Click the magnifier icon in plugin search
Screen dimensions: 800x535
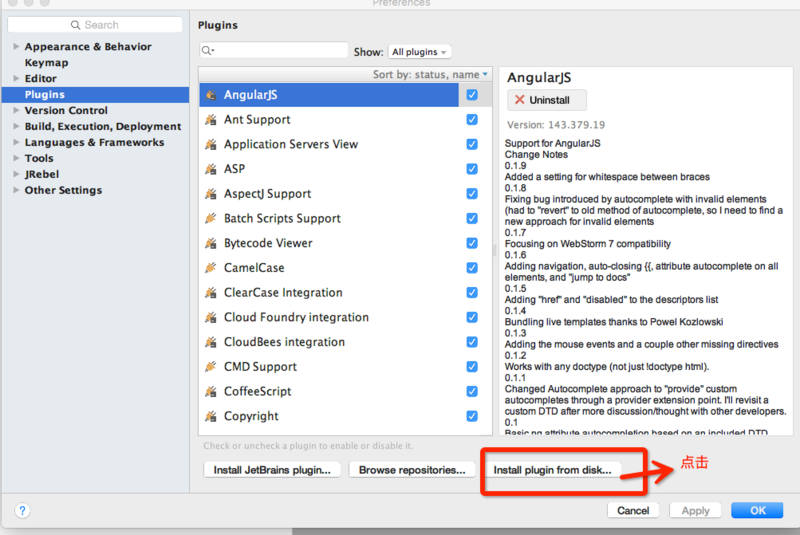click(x=207, y=50)
